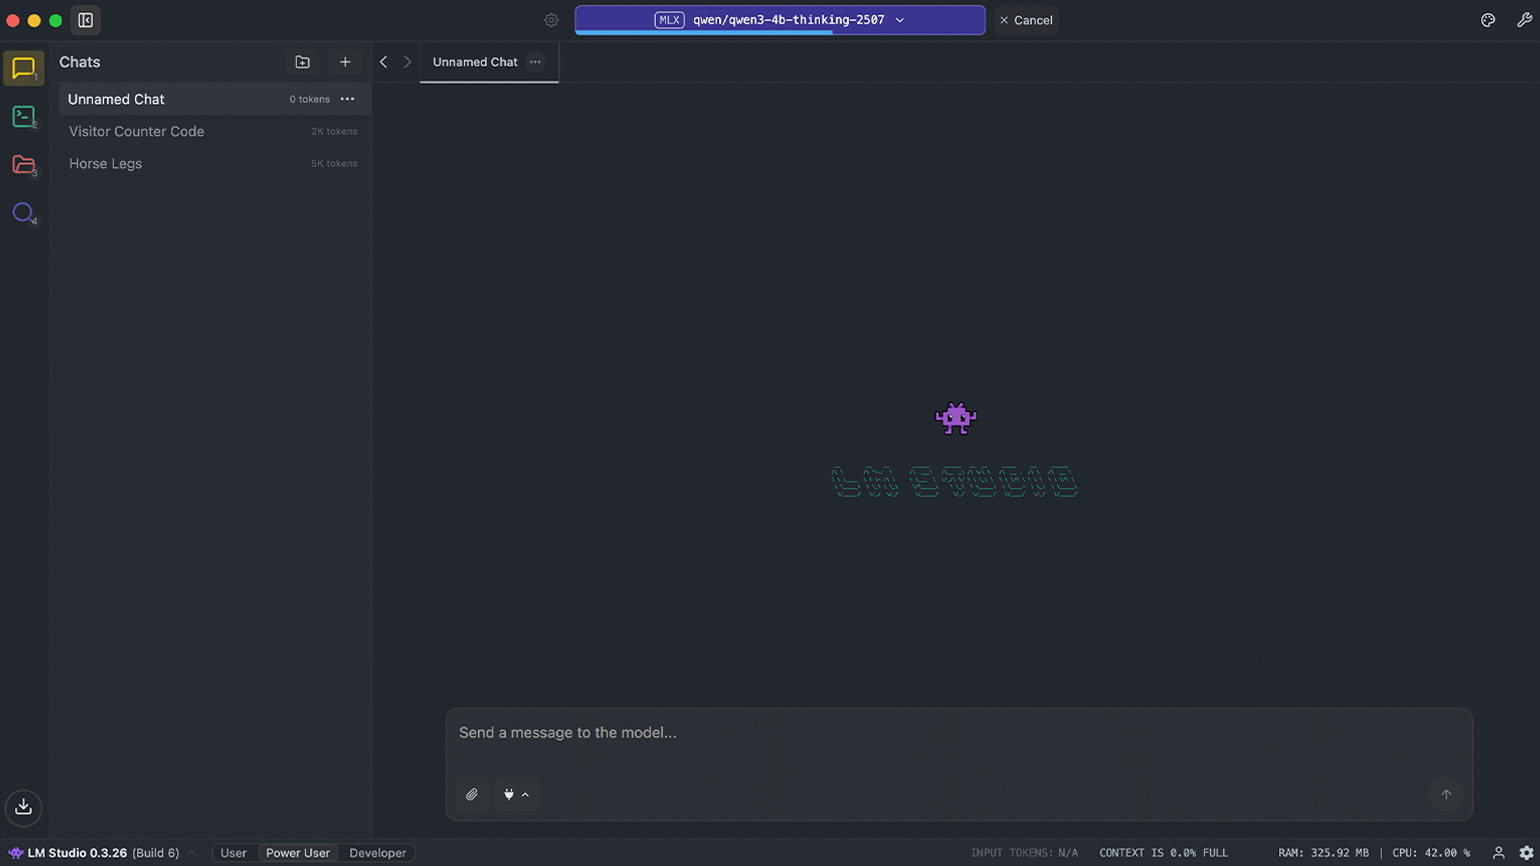The image size is (1540, 866).
Task: Open the Visitor Counter Code chat
Action: click(137, 131)
